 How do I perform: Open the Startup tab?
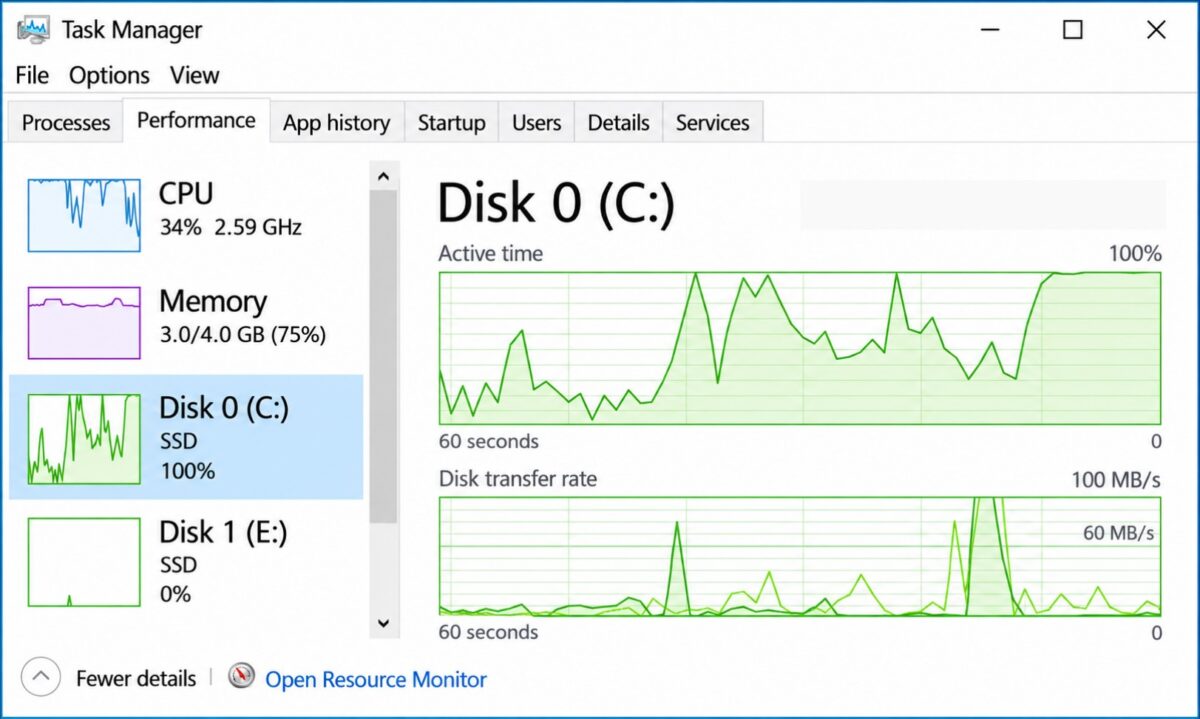[x=451, y=123]
